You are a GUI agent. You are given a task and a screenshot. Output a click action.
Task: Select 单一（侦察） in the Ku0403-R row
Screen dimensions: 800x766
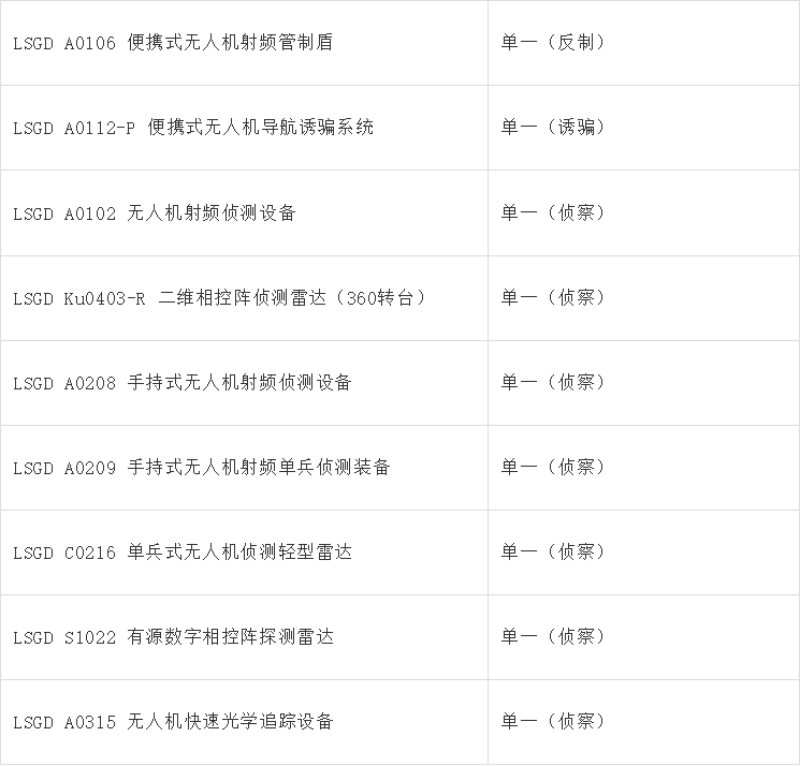(x=553, y=298)
